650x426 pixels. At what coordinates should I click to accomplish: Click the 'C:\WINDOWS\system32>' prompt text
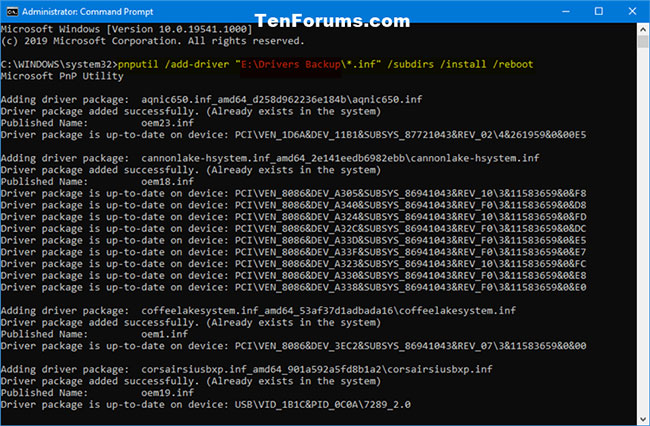coord(59,64)
